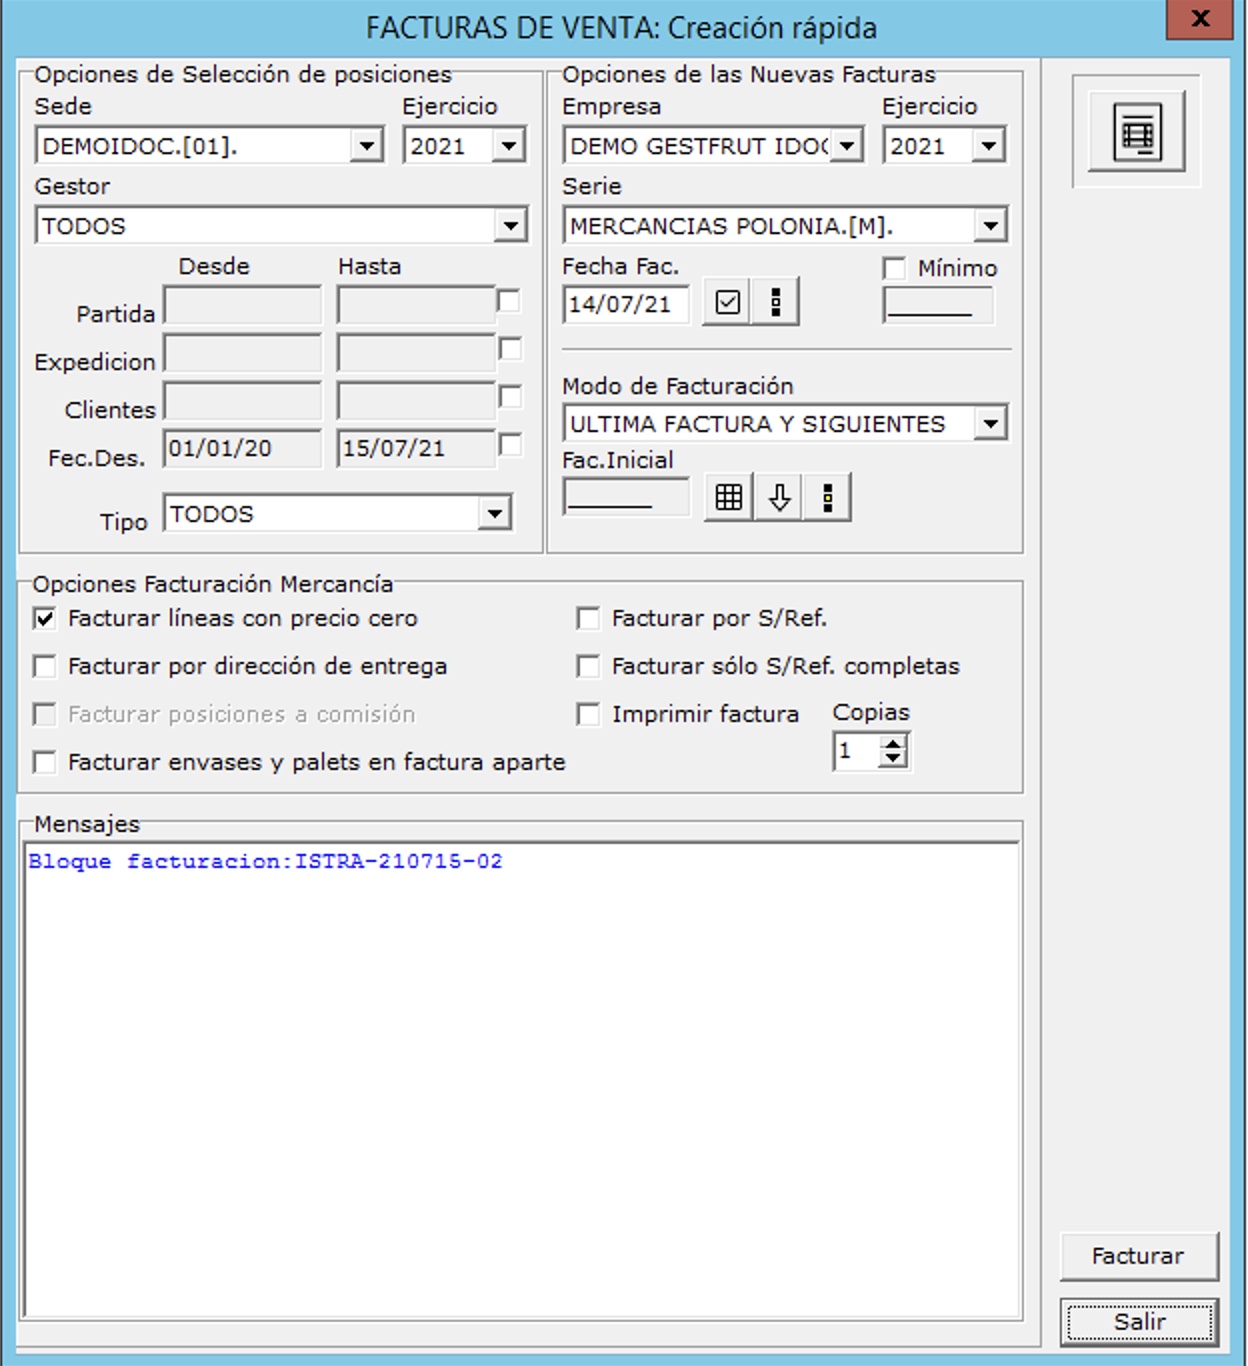Enable Facturar por dirección de entrega
The width and height of the screenshot is (1248, 1366).
pyautogui.click(x=45, y=667)
